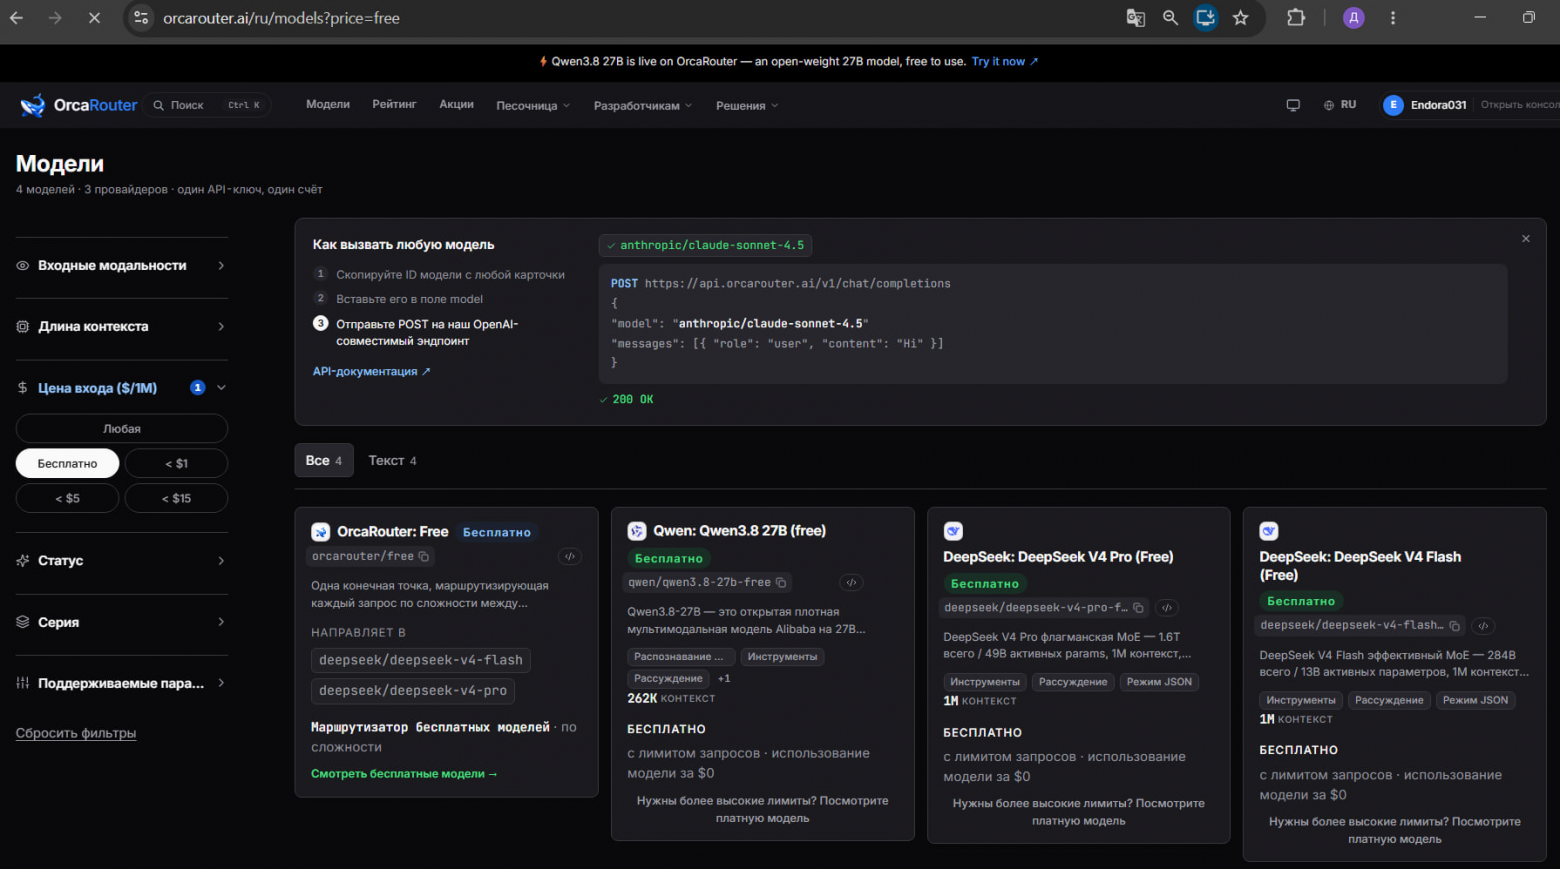Go back using the browser back arrow
Viewport: 1560px width, 869px height.
pyautogui.click(x=16, y=18)
